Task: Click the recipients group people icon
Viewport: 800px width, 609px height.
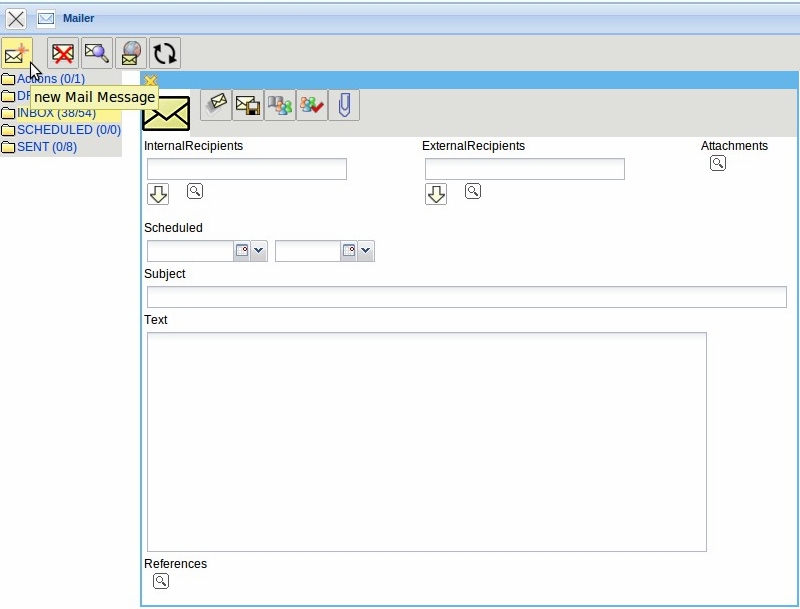Action: (x=280, y=105)
